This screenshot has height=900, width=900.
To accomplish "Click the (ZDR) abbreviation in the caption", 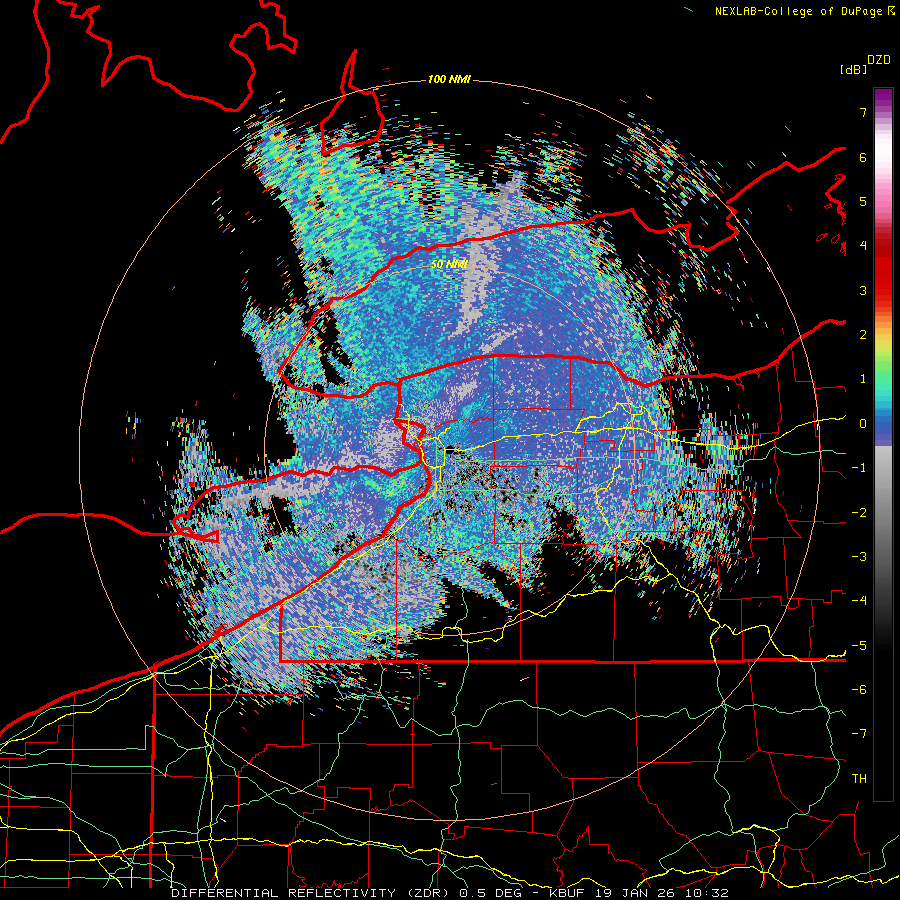I will tap(429, 893).
